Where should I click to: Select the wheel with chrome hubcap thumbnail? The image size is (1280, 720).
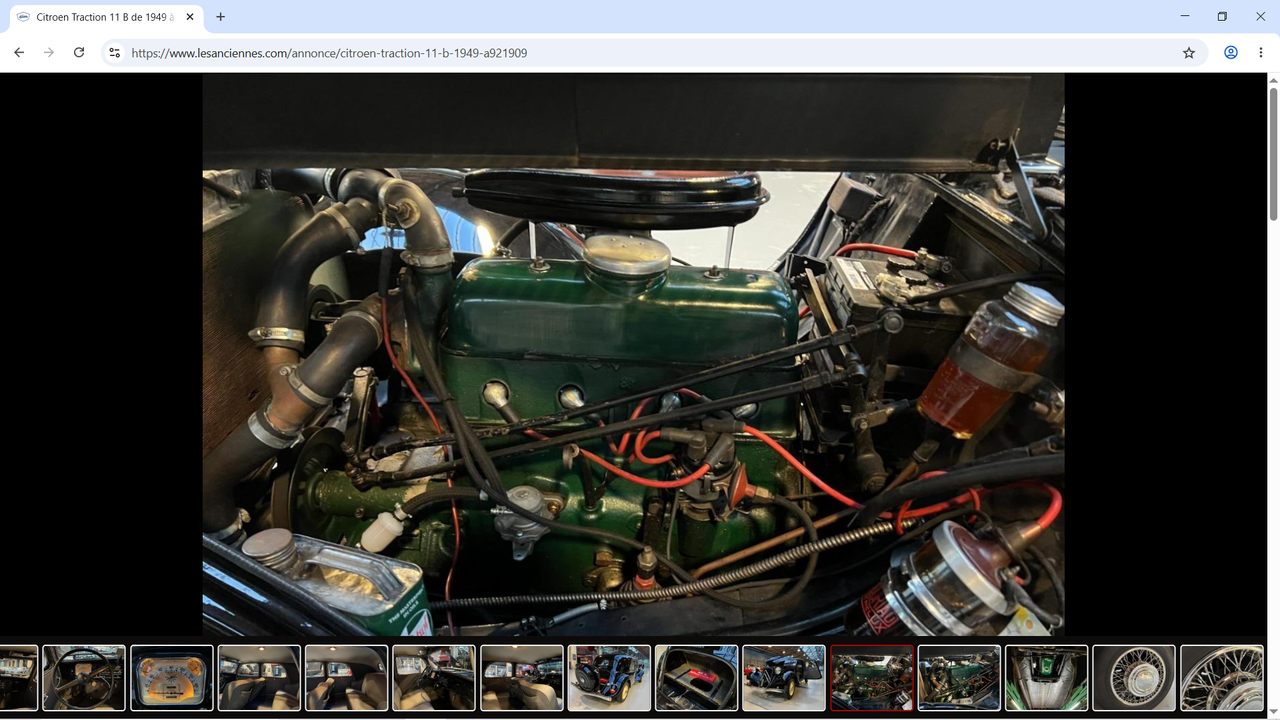click(1134, 678)
